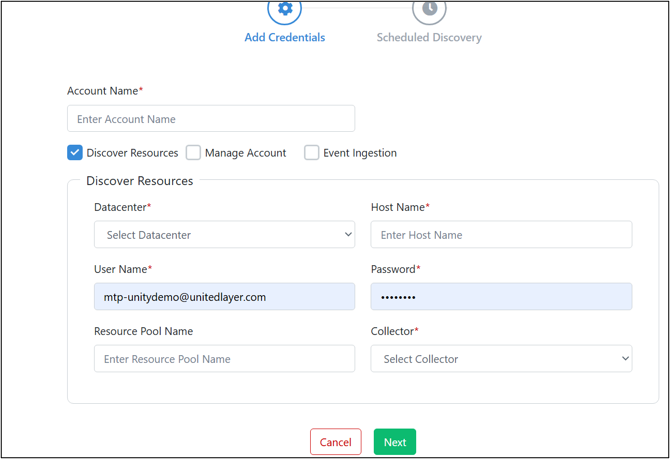
Task: Click the Resource Pool Name label
Action: click(x=144, y=331)
